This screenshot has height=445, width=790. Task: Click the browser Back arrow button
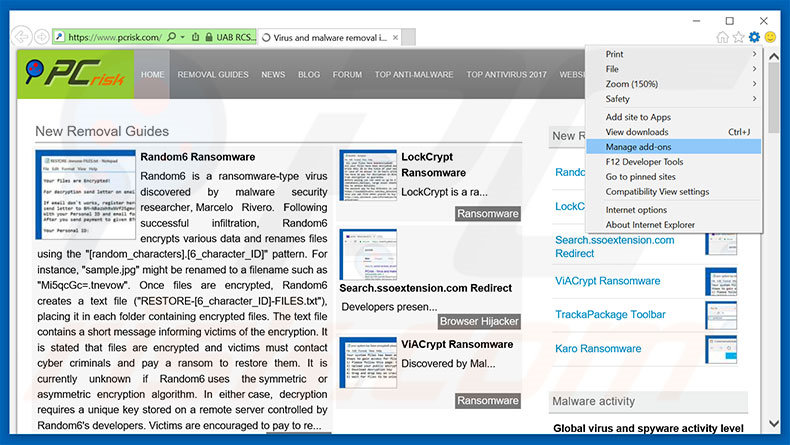pos(21,37)
